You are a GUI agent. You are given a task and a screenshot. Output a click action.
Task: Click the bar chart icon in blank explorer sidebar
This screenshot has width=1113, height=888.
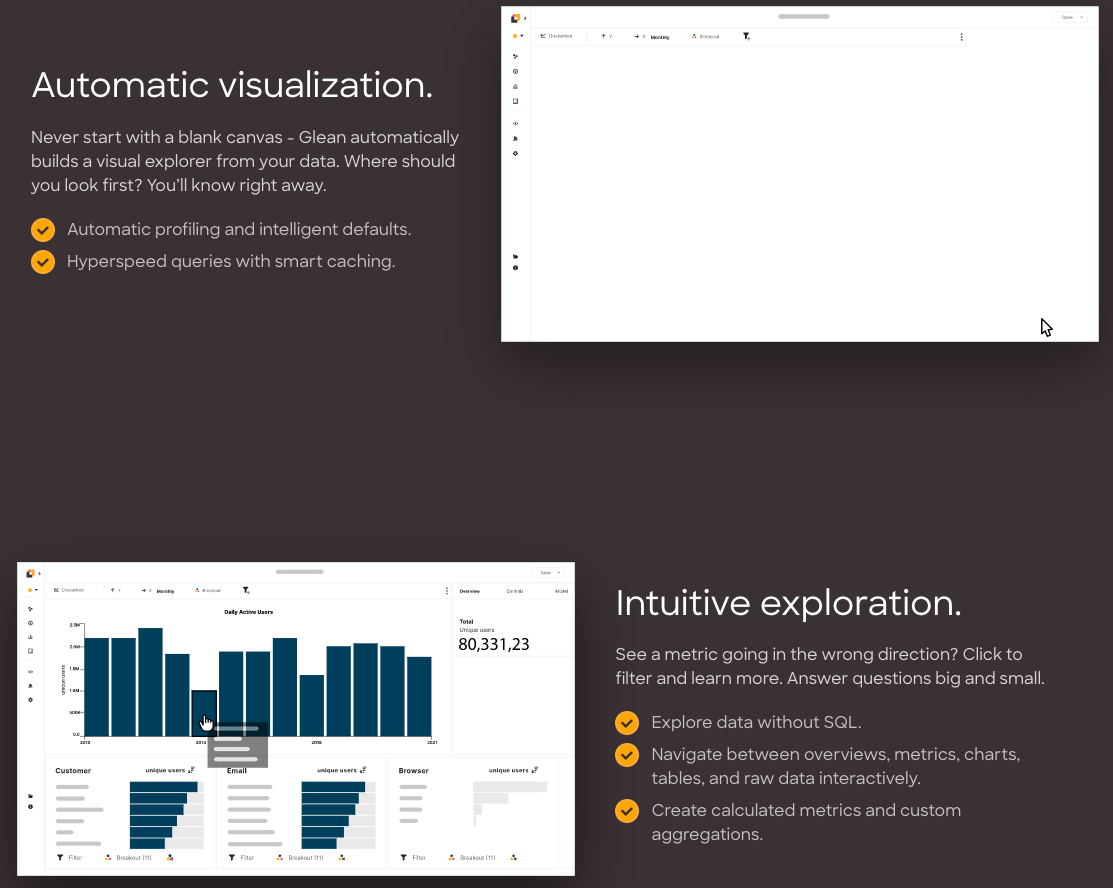coord(515,87)
